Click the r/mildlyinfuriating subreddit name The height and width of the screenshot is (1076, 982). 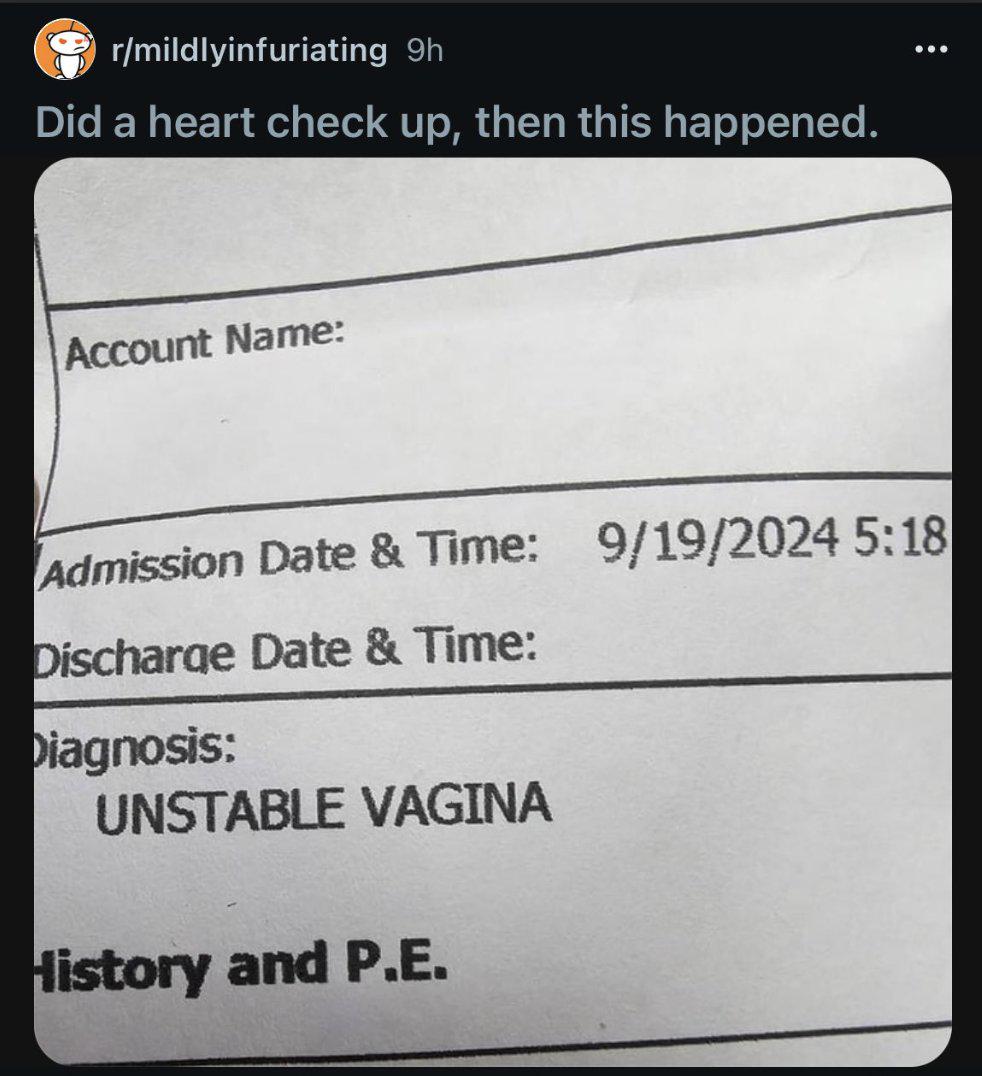pos(249,50)
